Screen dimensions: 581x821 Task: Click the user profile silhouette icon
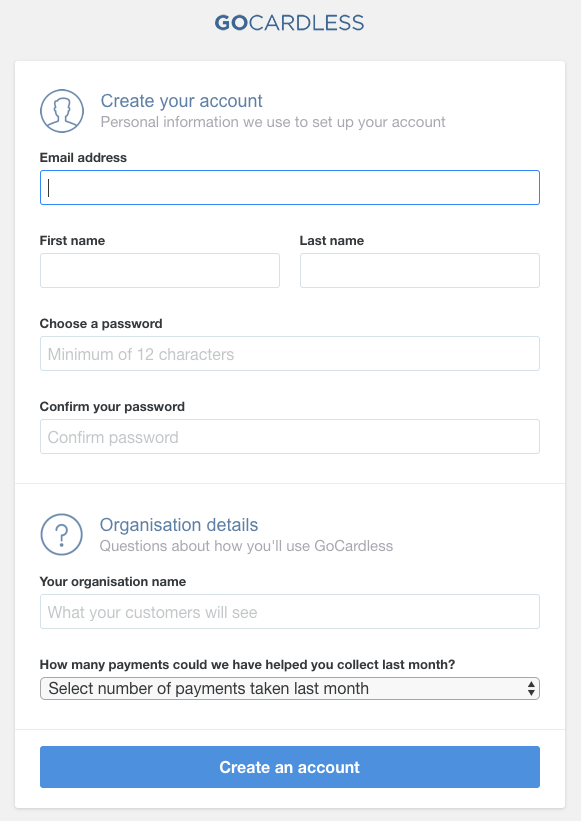62,110
